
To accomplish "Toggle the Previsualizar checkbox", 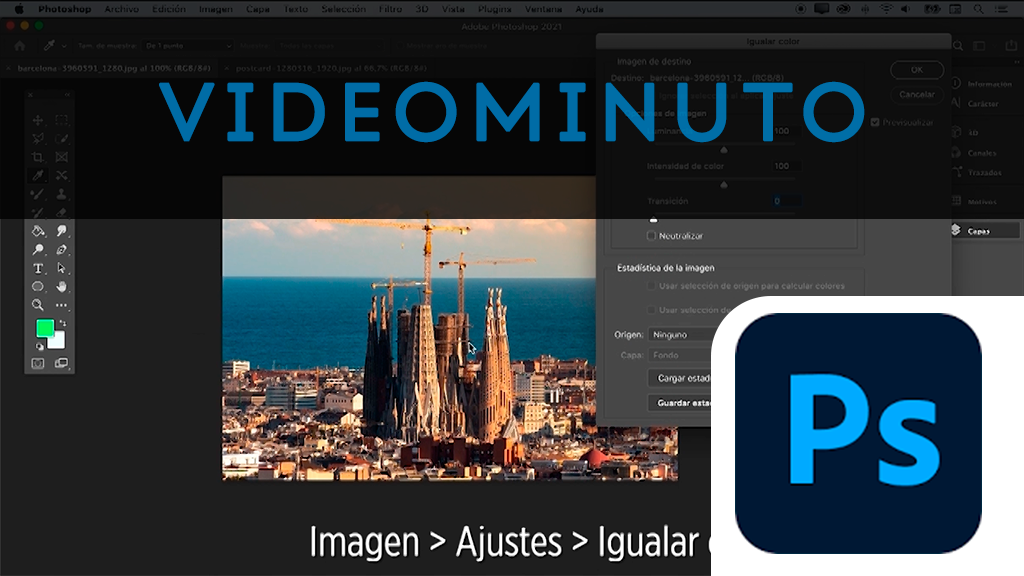I will click(x=875, y=122).
